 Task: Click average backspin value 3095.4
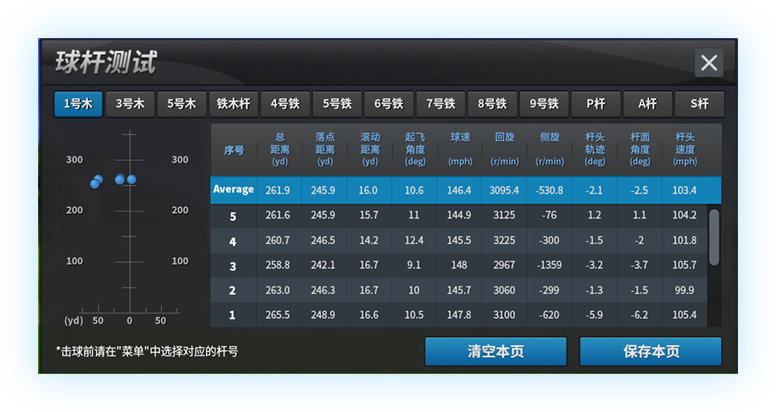pyautogui.click(x=504, y=190)
